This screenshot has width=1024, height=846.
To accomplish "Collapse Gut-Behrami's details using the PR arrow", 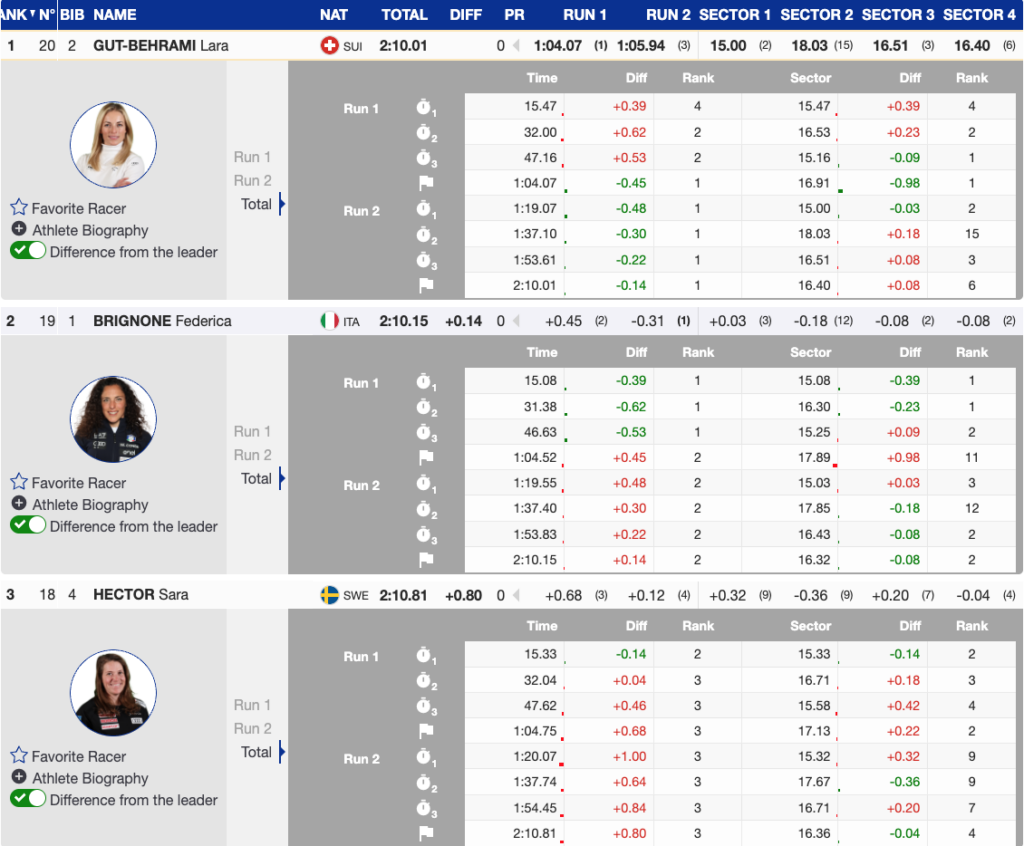I will pyautogui.click(x=516, y=46).
